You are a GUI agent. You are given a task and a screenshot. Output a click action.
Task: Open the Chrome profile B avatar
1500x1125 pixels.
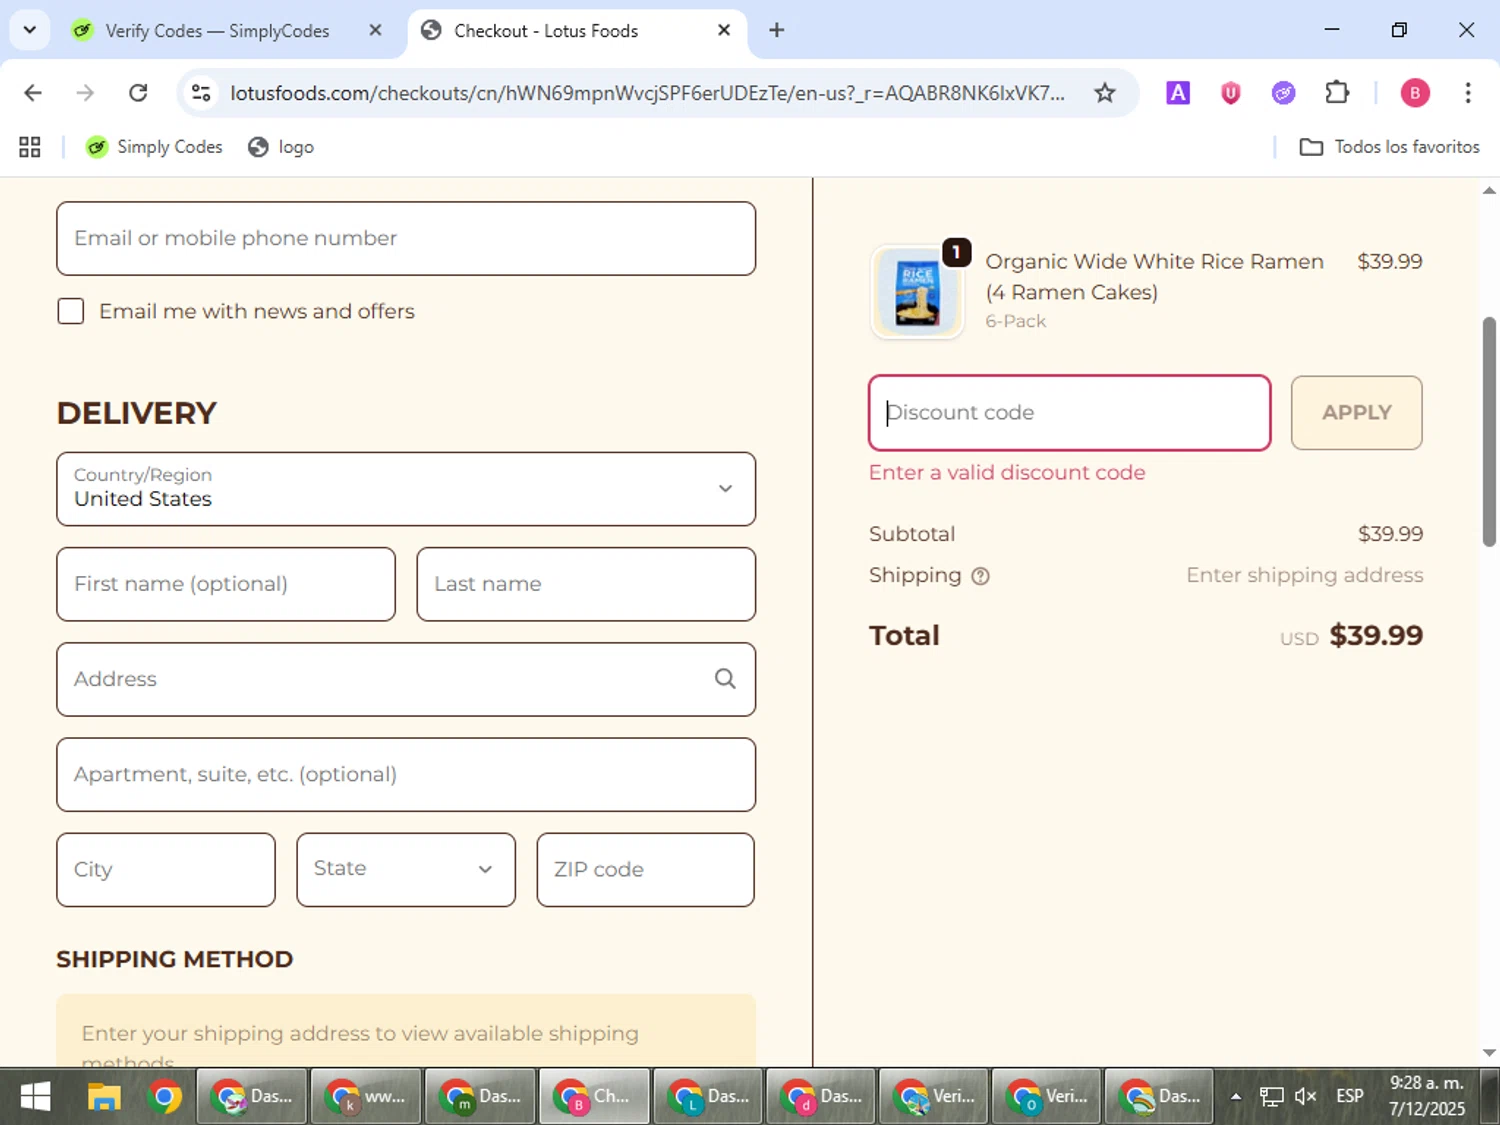tap(1414, 93)
